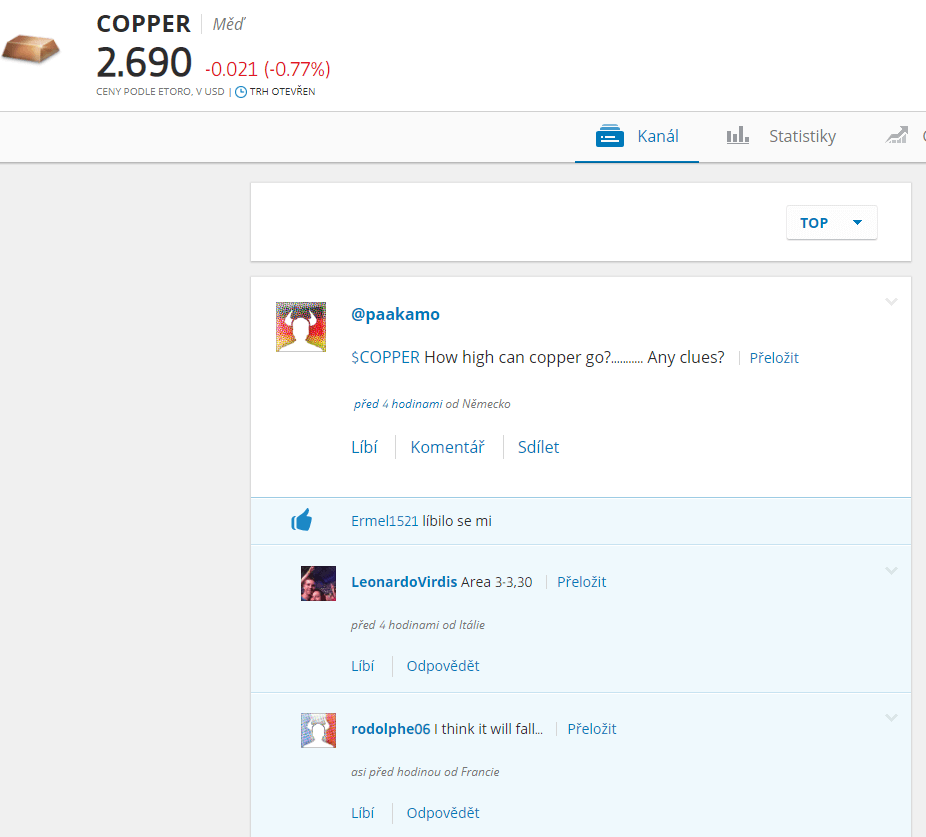
Task: Click the clock icon beside TRH OTEVŘEN
Action: point(240,91)
